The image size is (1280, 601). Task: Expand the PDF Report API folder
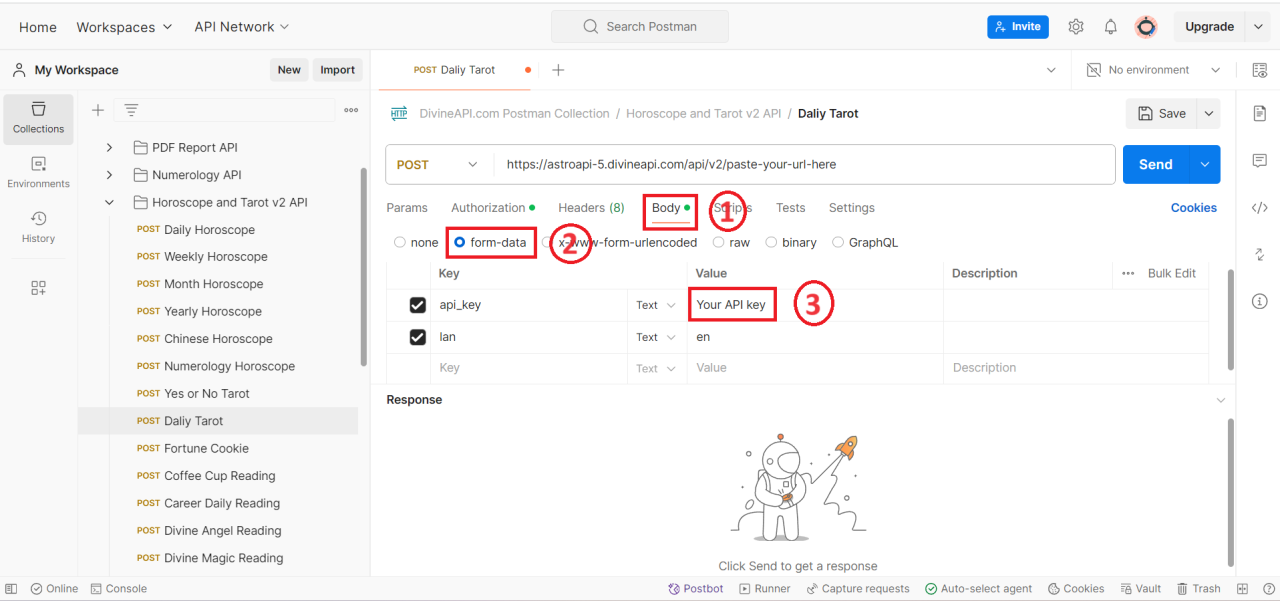click(x=110, y=147)
